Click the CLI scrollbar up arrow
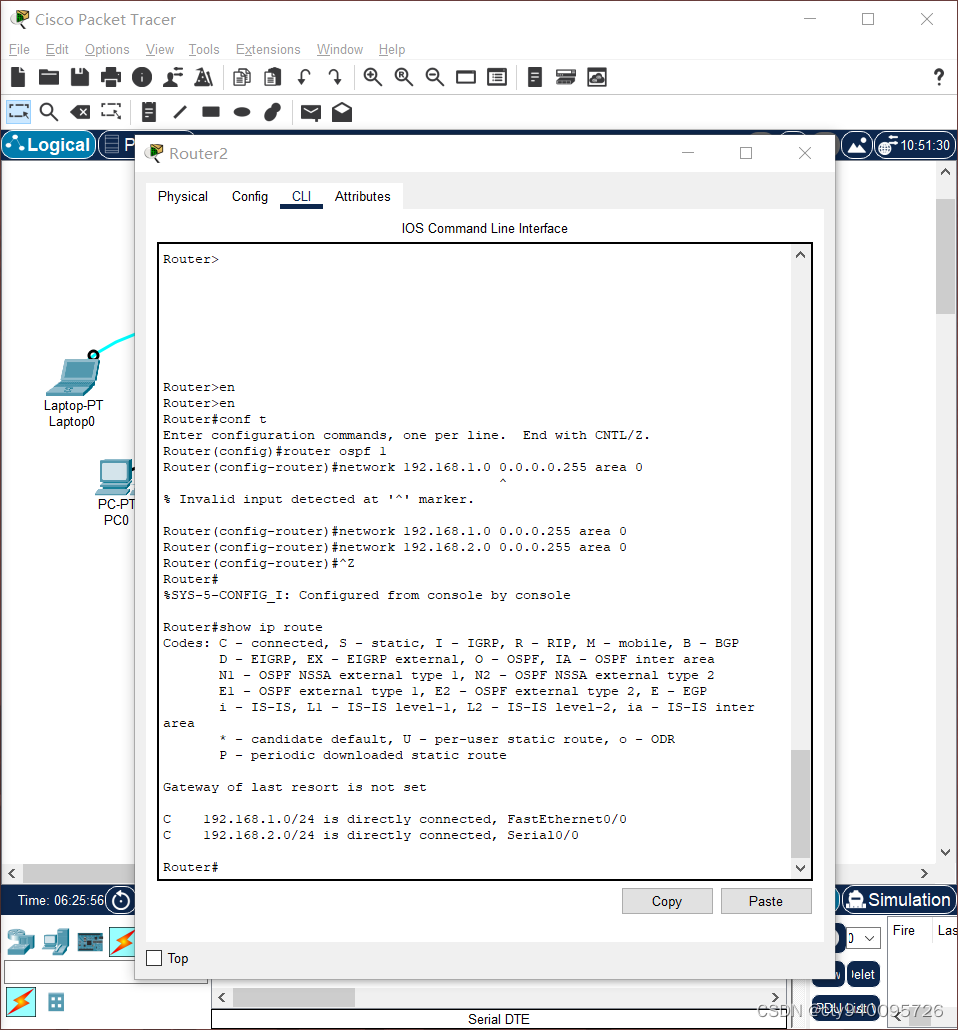Viewport: 958px width, 1030px height. tap(800, 255)
